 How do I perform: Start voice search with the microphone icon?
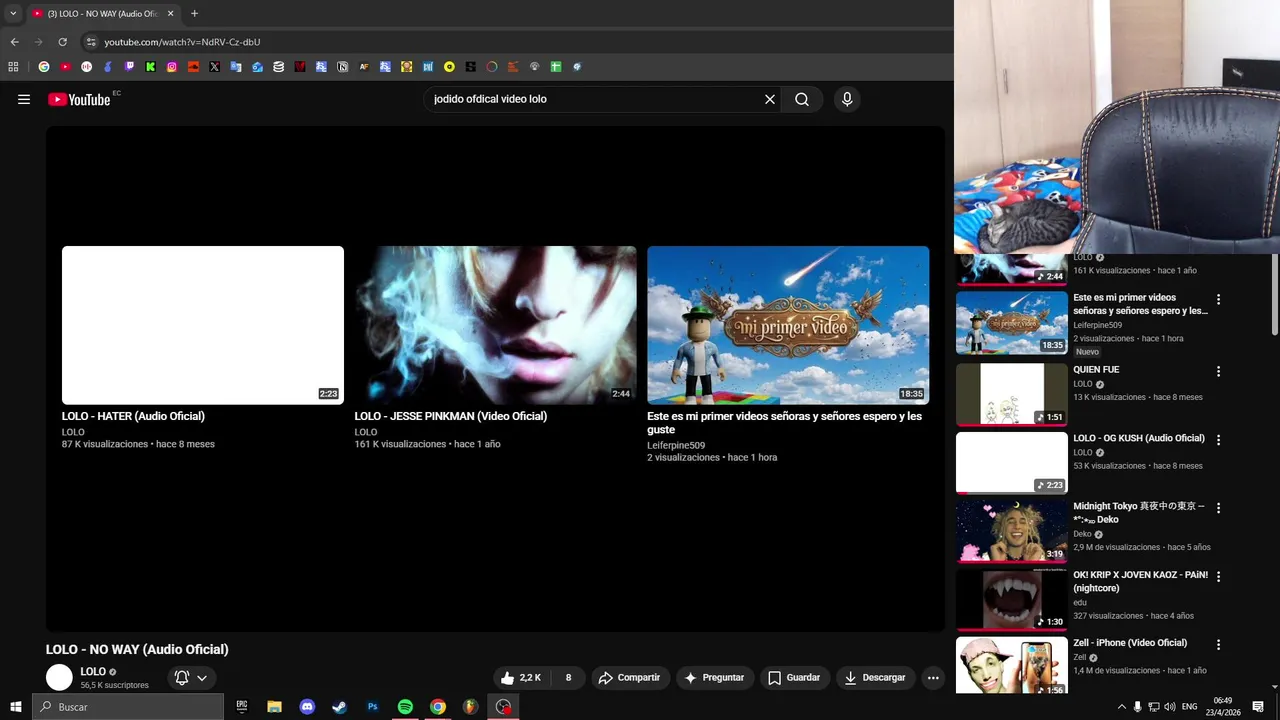point(847,99)
